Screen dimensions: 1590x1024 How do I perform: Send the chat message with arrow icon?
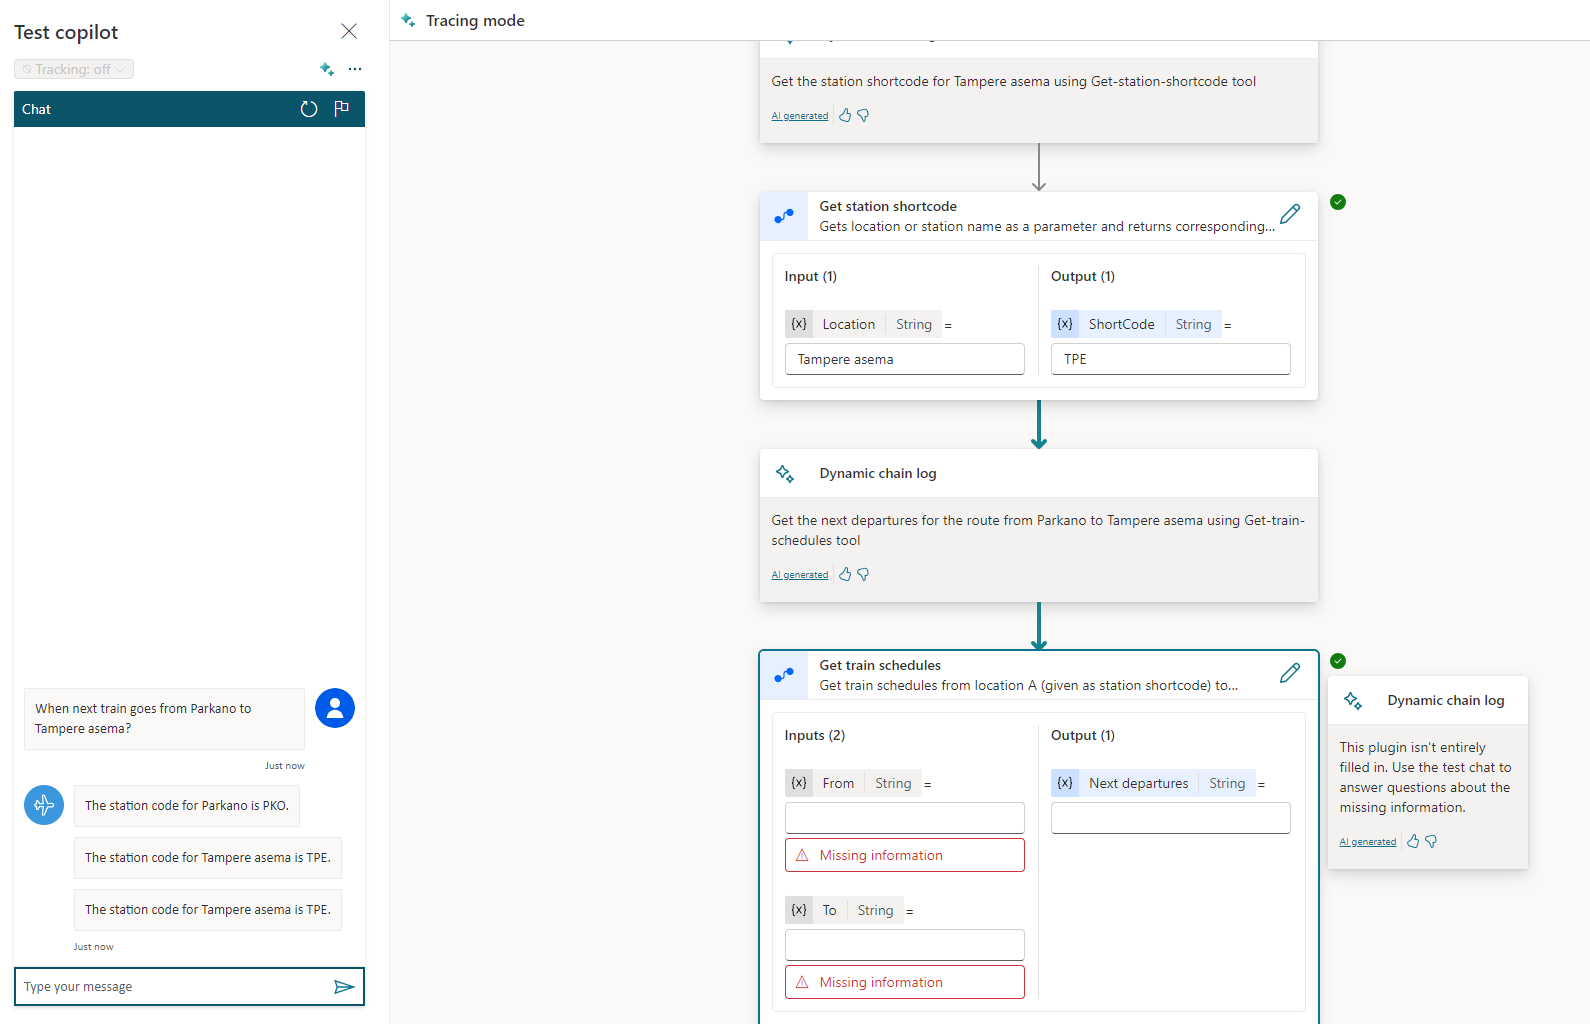pyautogui.click(x=344, y=987)
